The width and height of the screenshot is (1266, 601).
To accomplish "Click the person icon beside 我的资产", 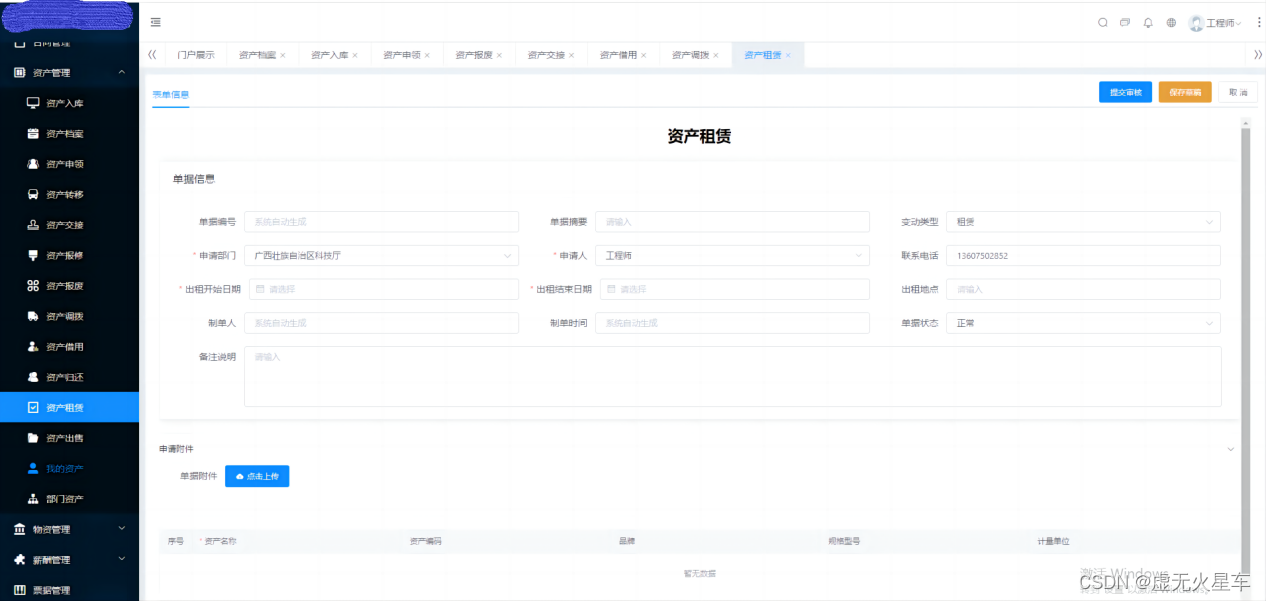I will [33, 468].
